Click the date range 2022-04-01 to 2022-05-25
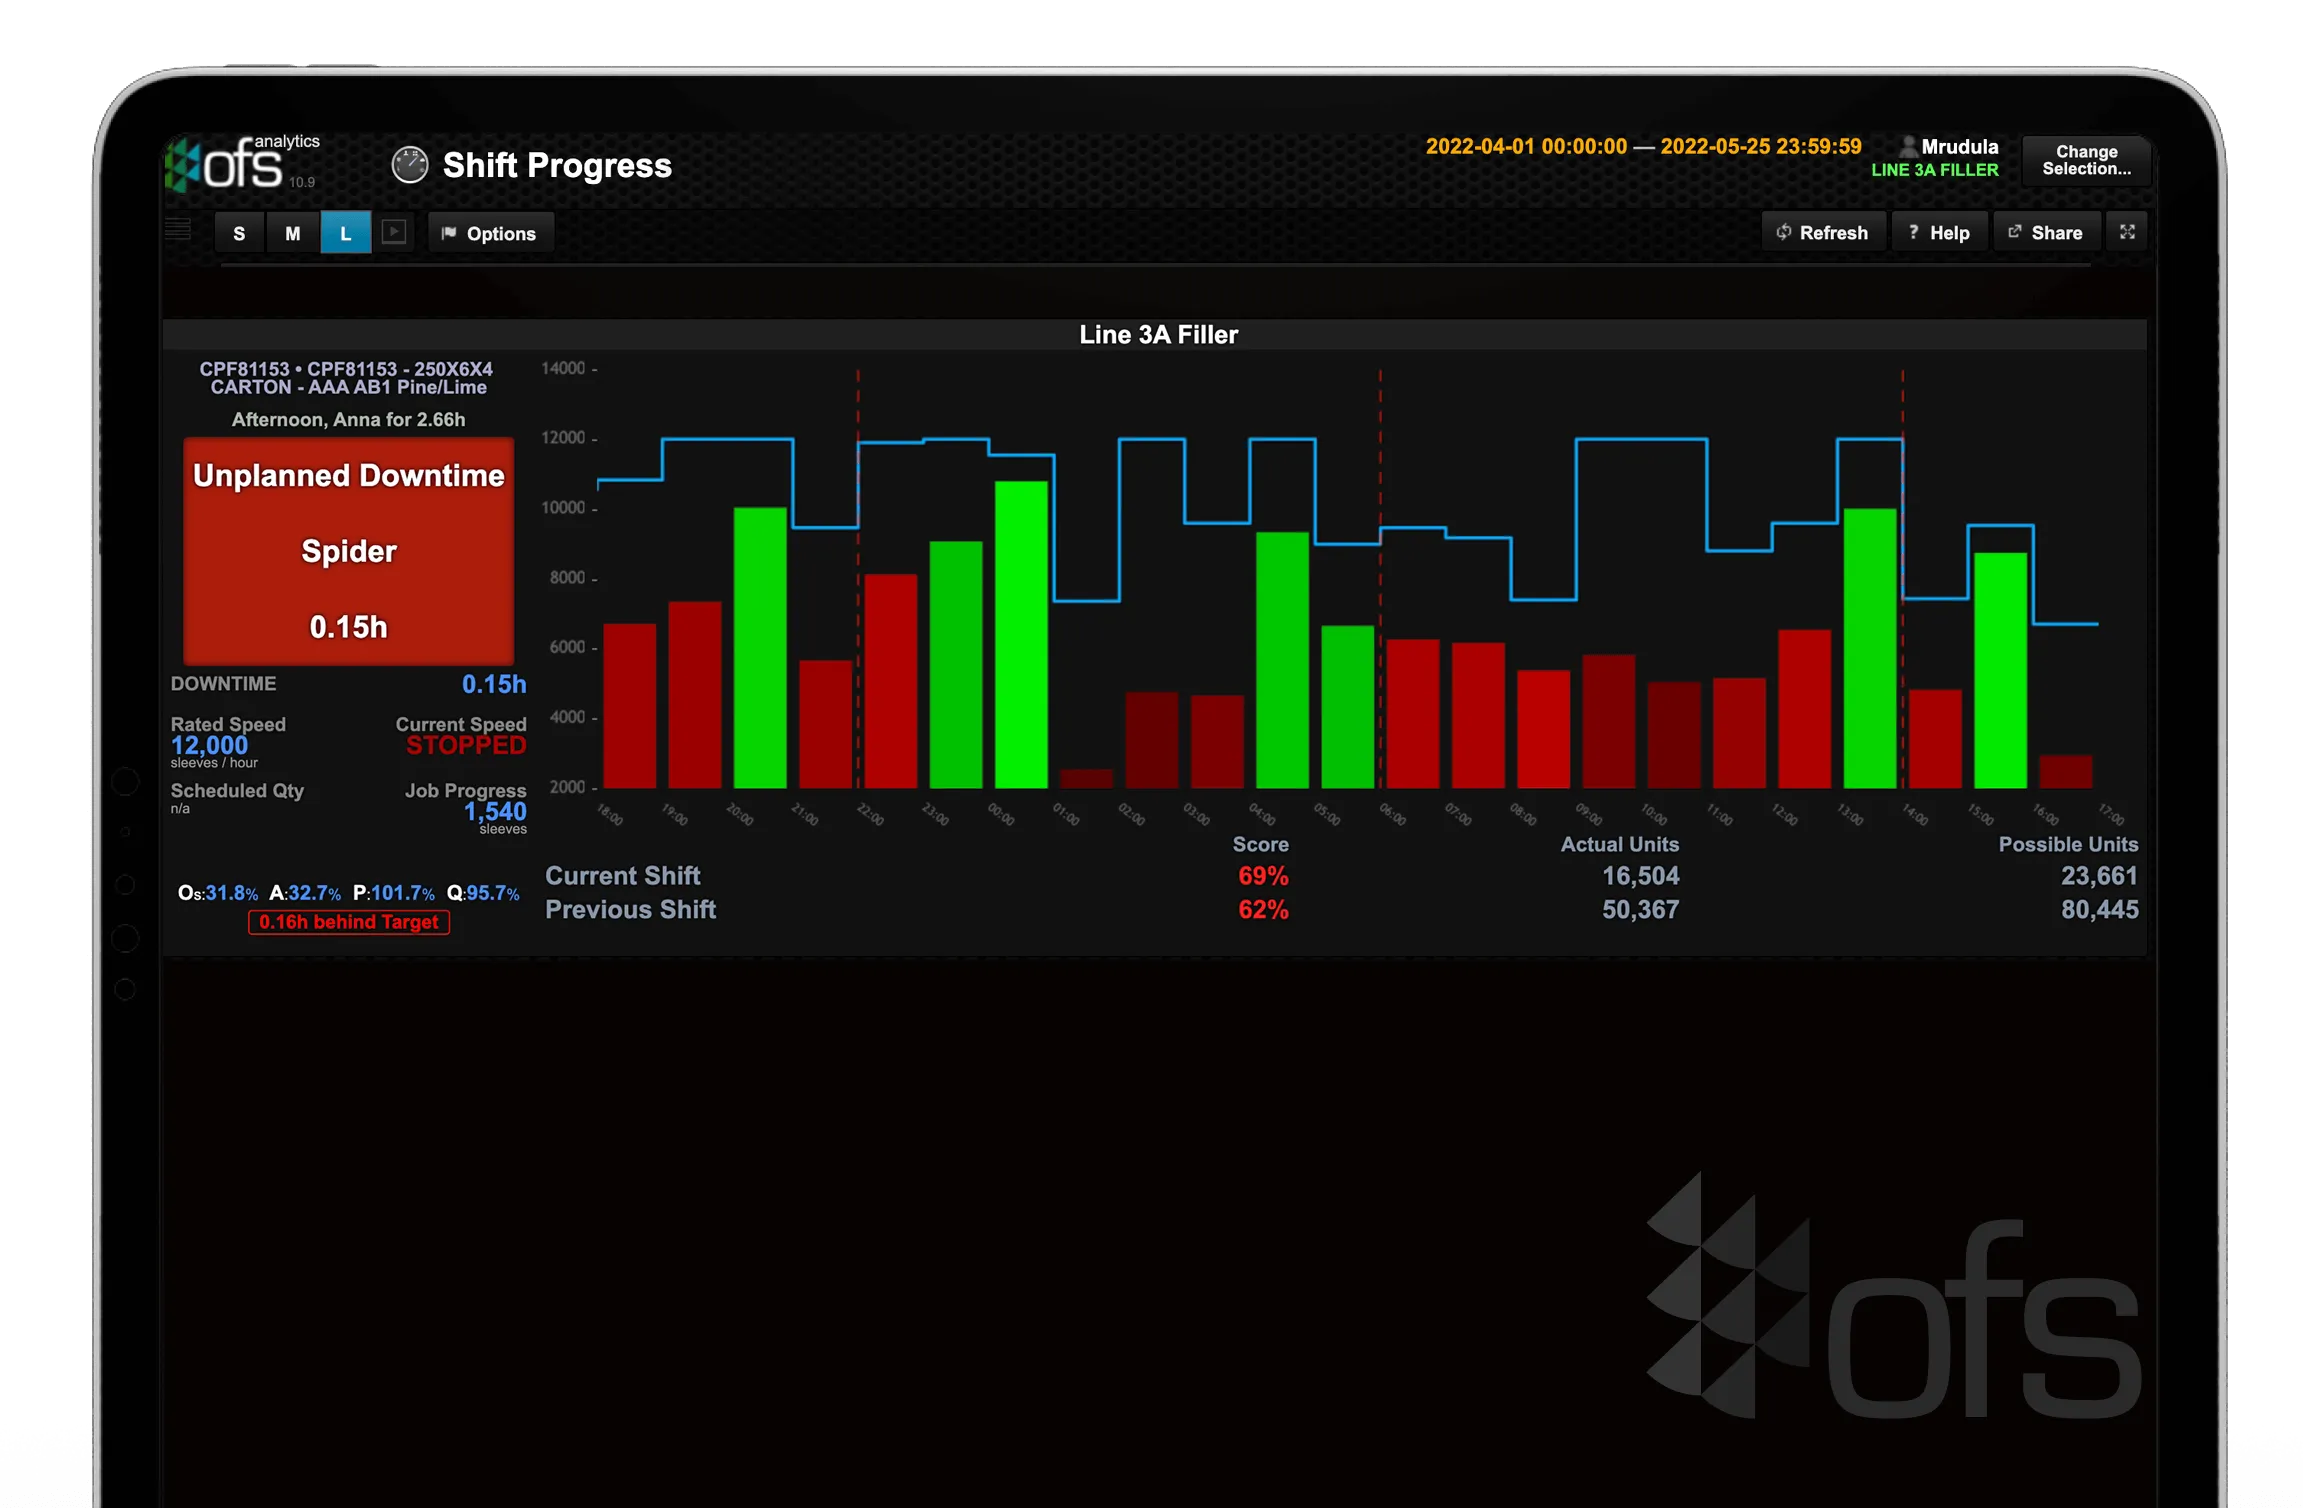The image size is (2303, 1508). [x=1643, y=146]
